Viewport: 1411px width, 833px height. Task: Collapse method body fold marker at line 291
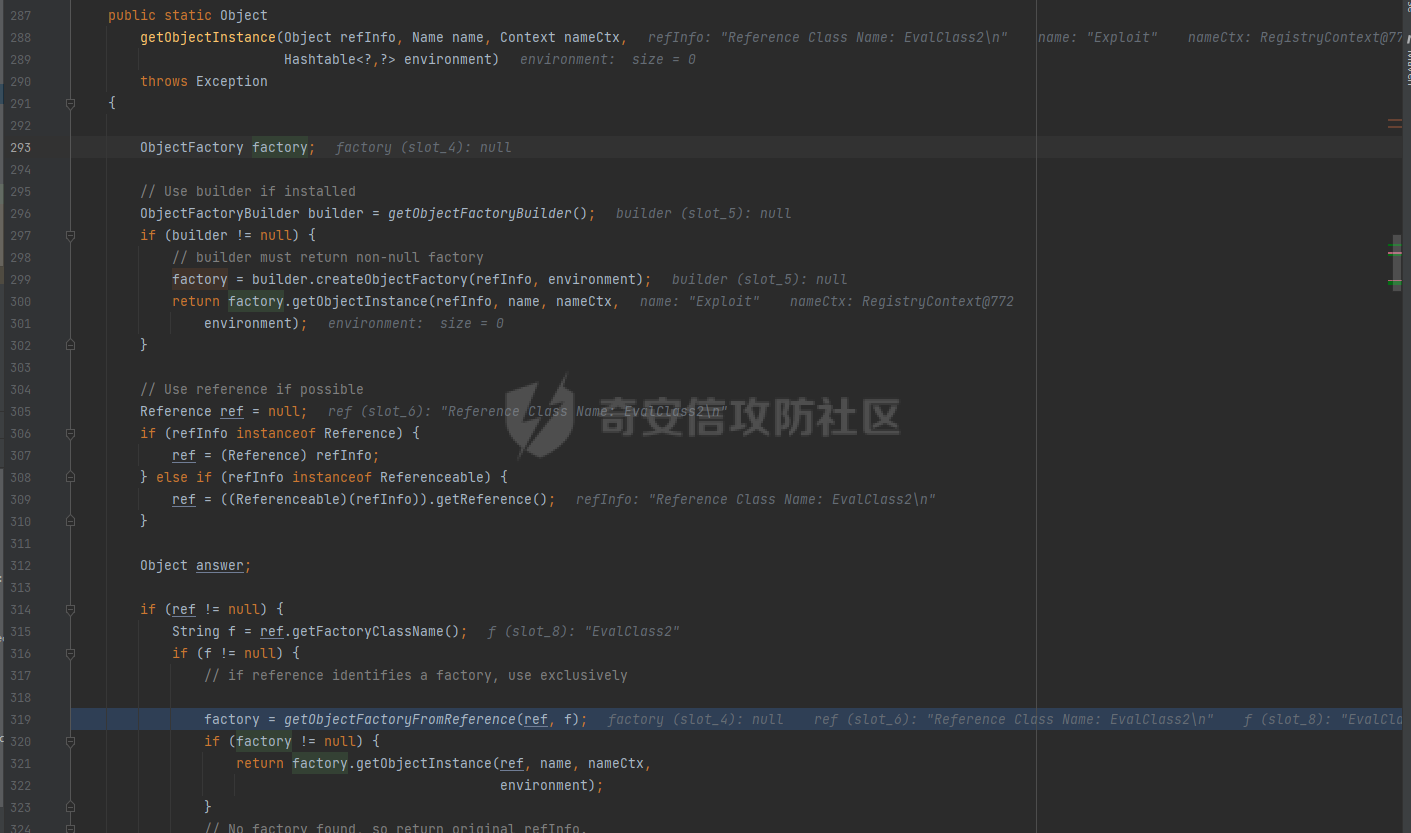70,103
